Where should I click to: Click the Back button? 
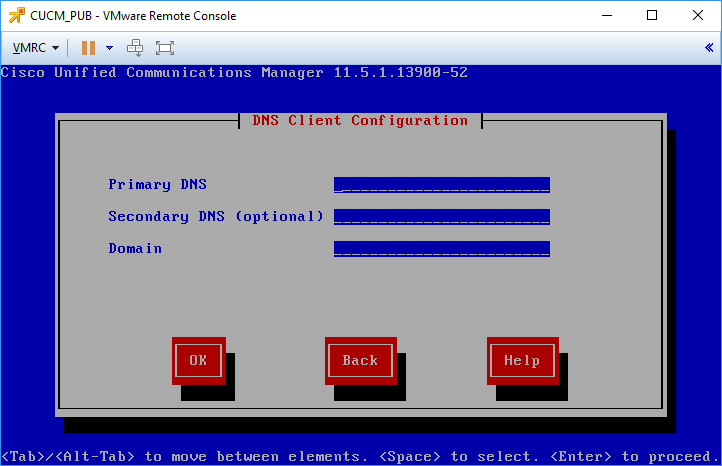click(x=361, y=361)
